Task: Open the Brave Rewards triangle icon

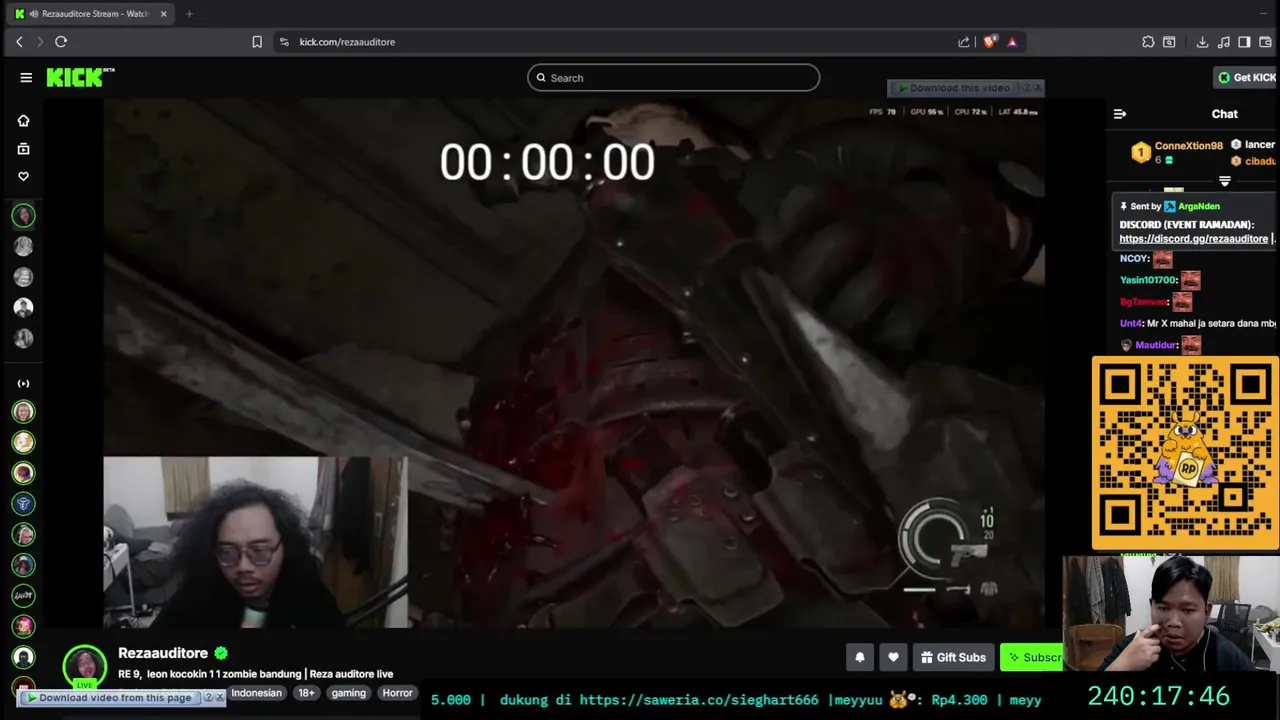Action: pos(1012,42)
